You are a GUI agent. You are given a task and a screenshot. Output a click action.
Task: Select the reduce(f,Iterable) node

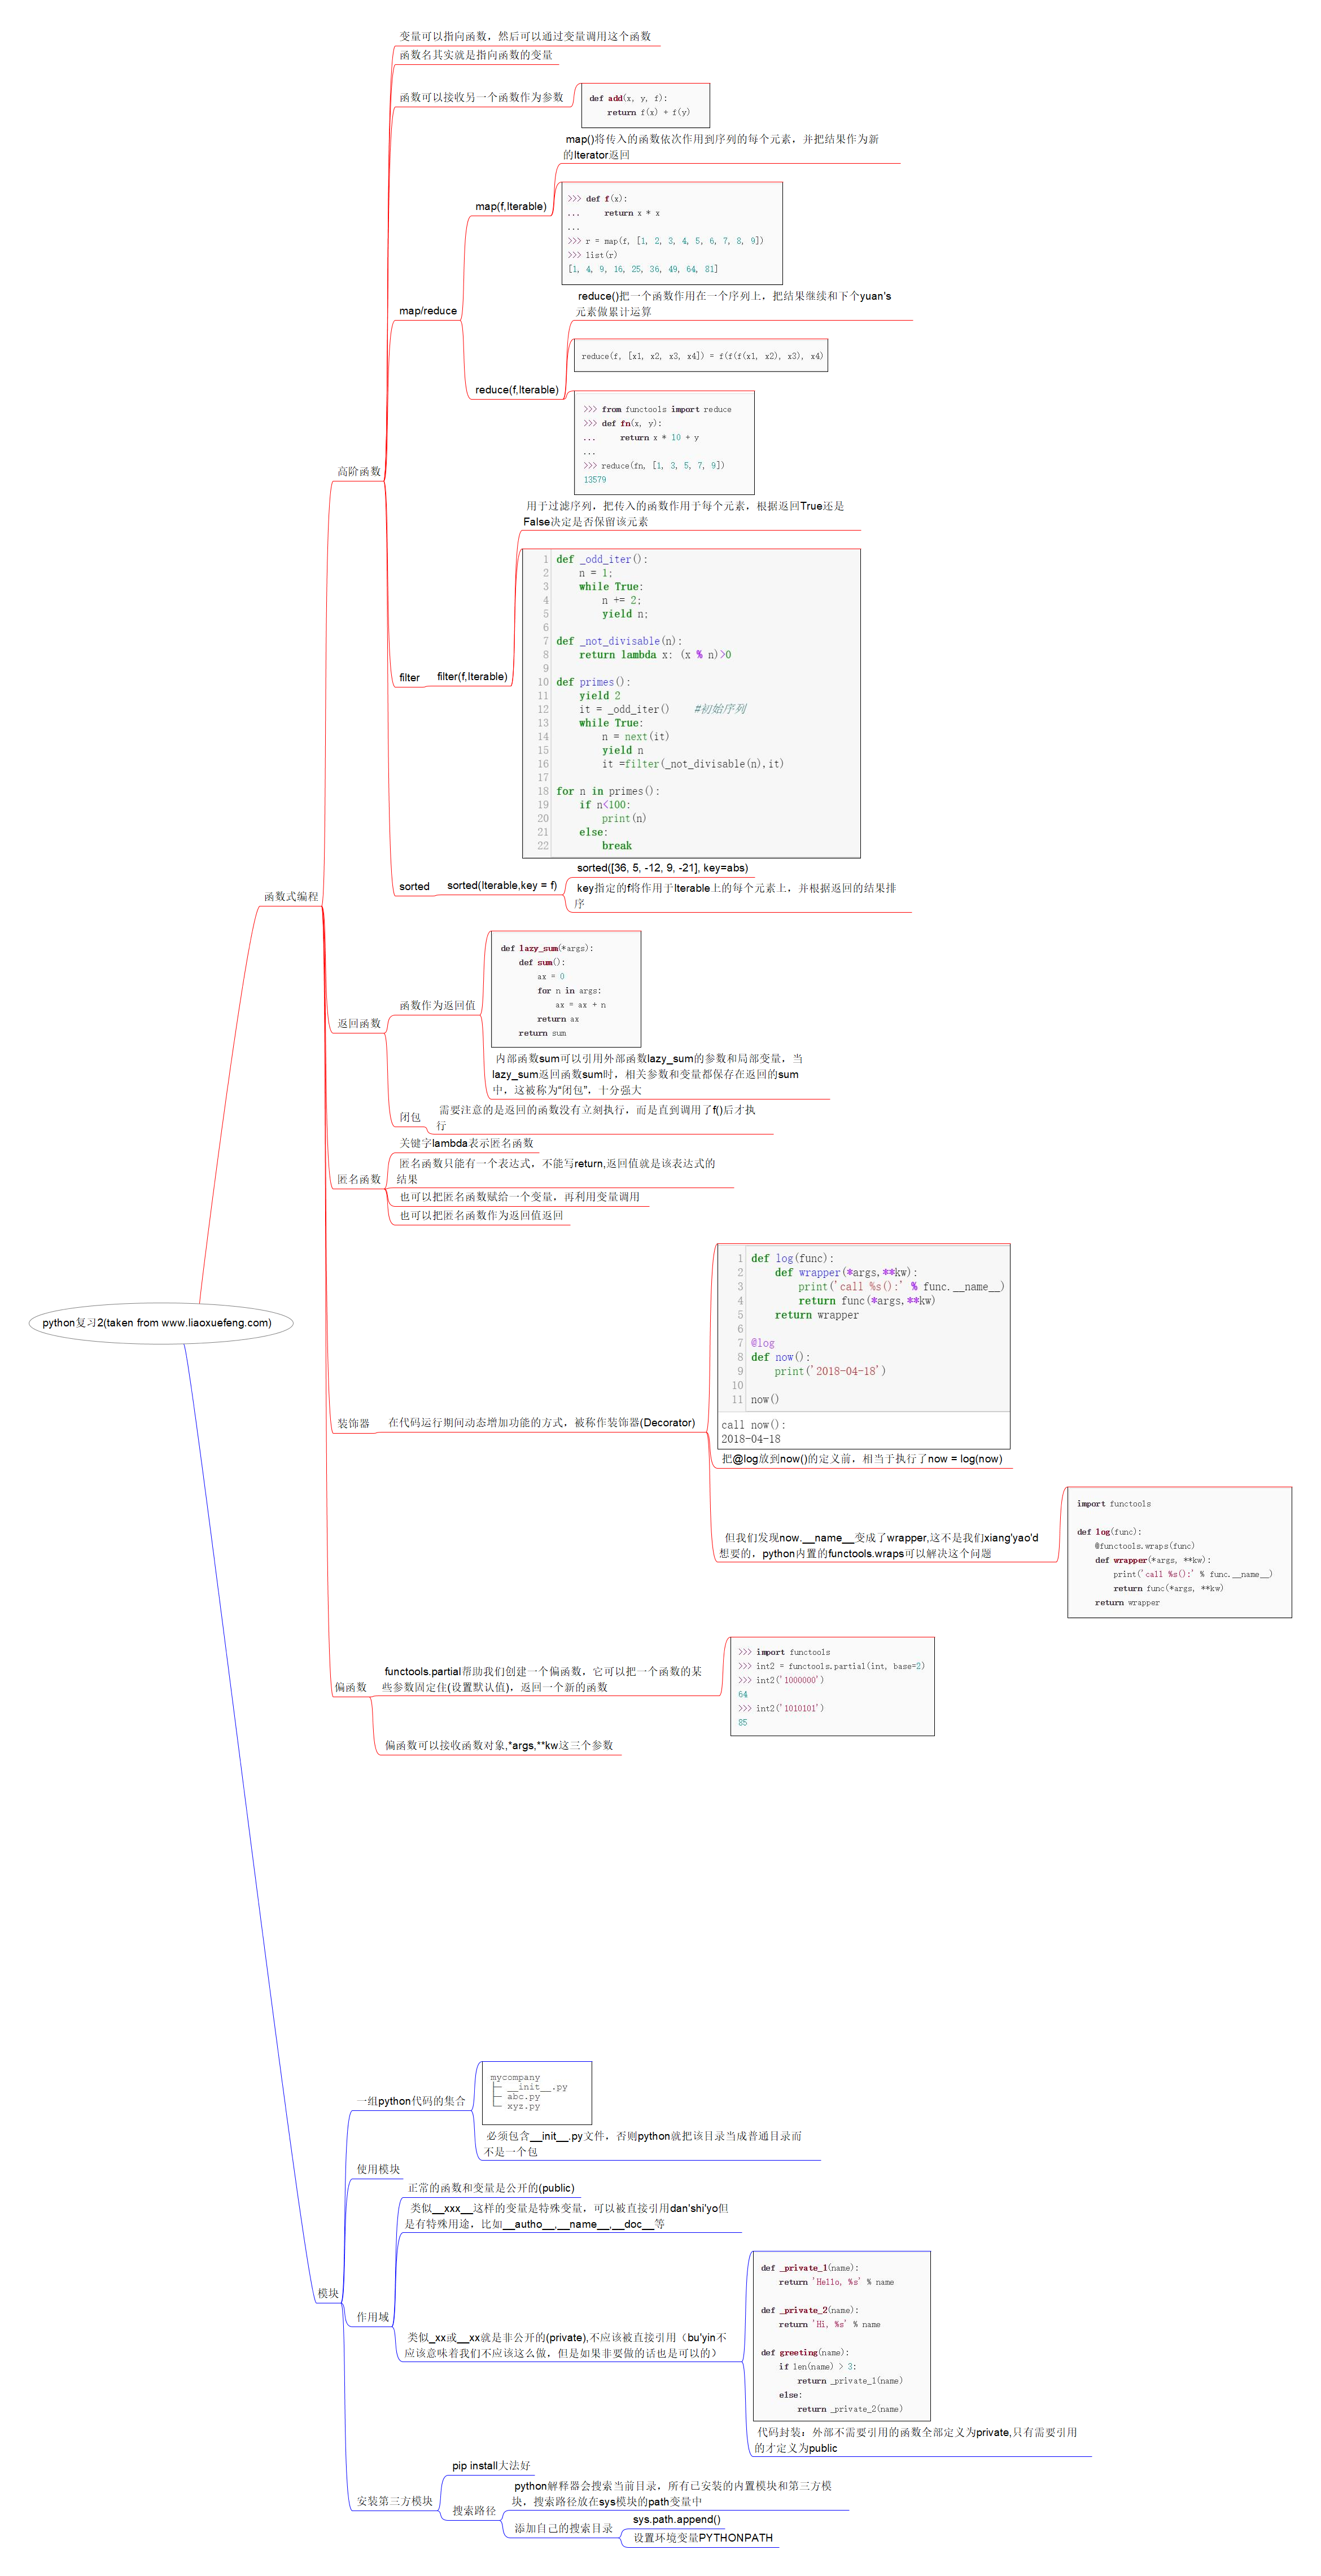pyautogui.click(x=516, y=390)
